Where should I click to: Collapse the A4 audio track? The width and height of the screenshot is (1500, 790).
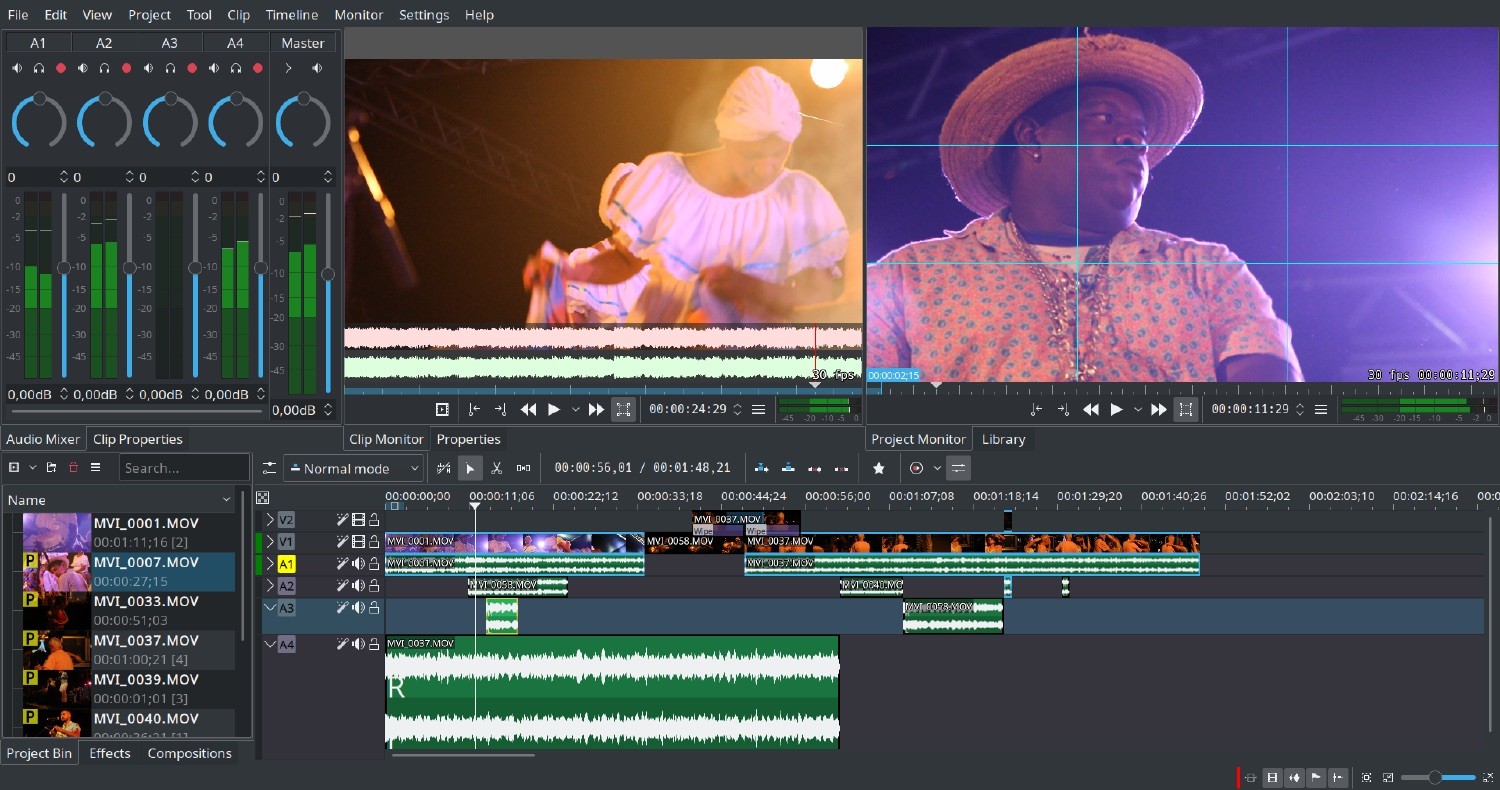(270, 645)
